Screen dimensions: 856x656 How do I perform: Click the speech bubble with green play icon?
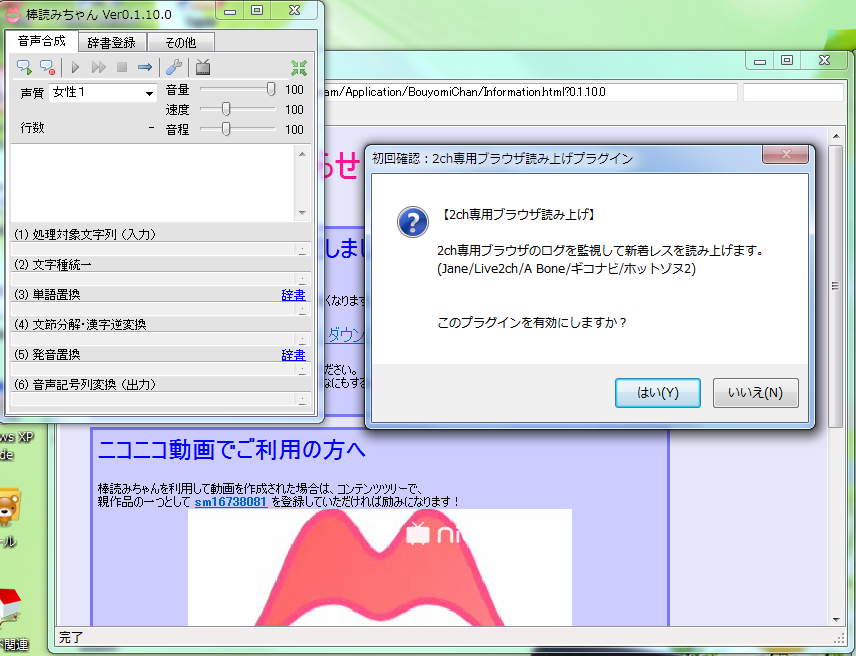(x=24, y=67)
